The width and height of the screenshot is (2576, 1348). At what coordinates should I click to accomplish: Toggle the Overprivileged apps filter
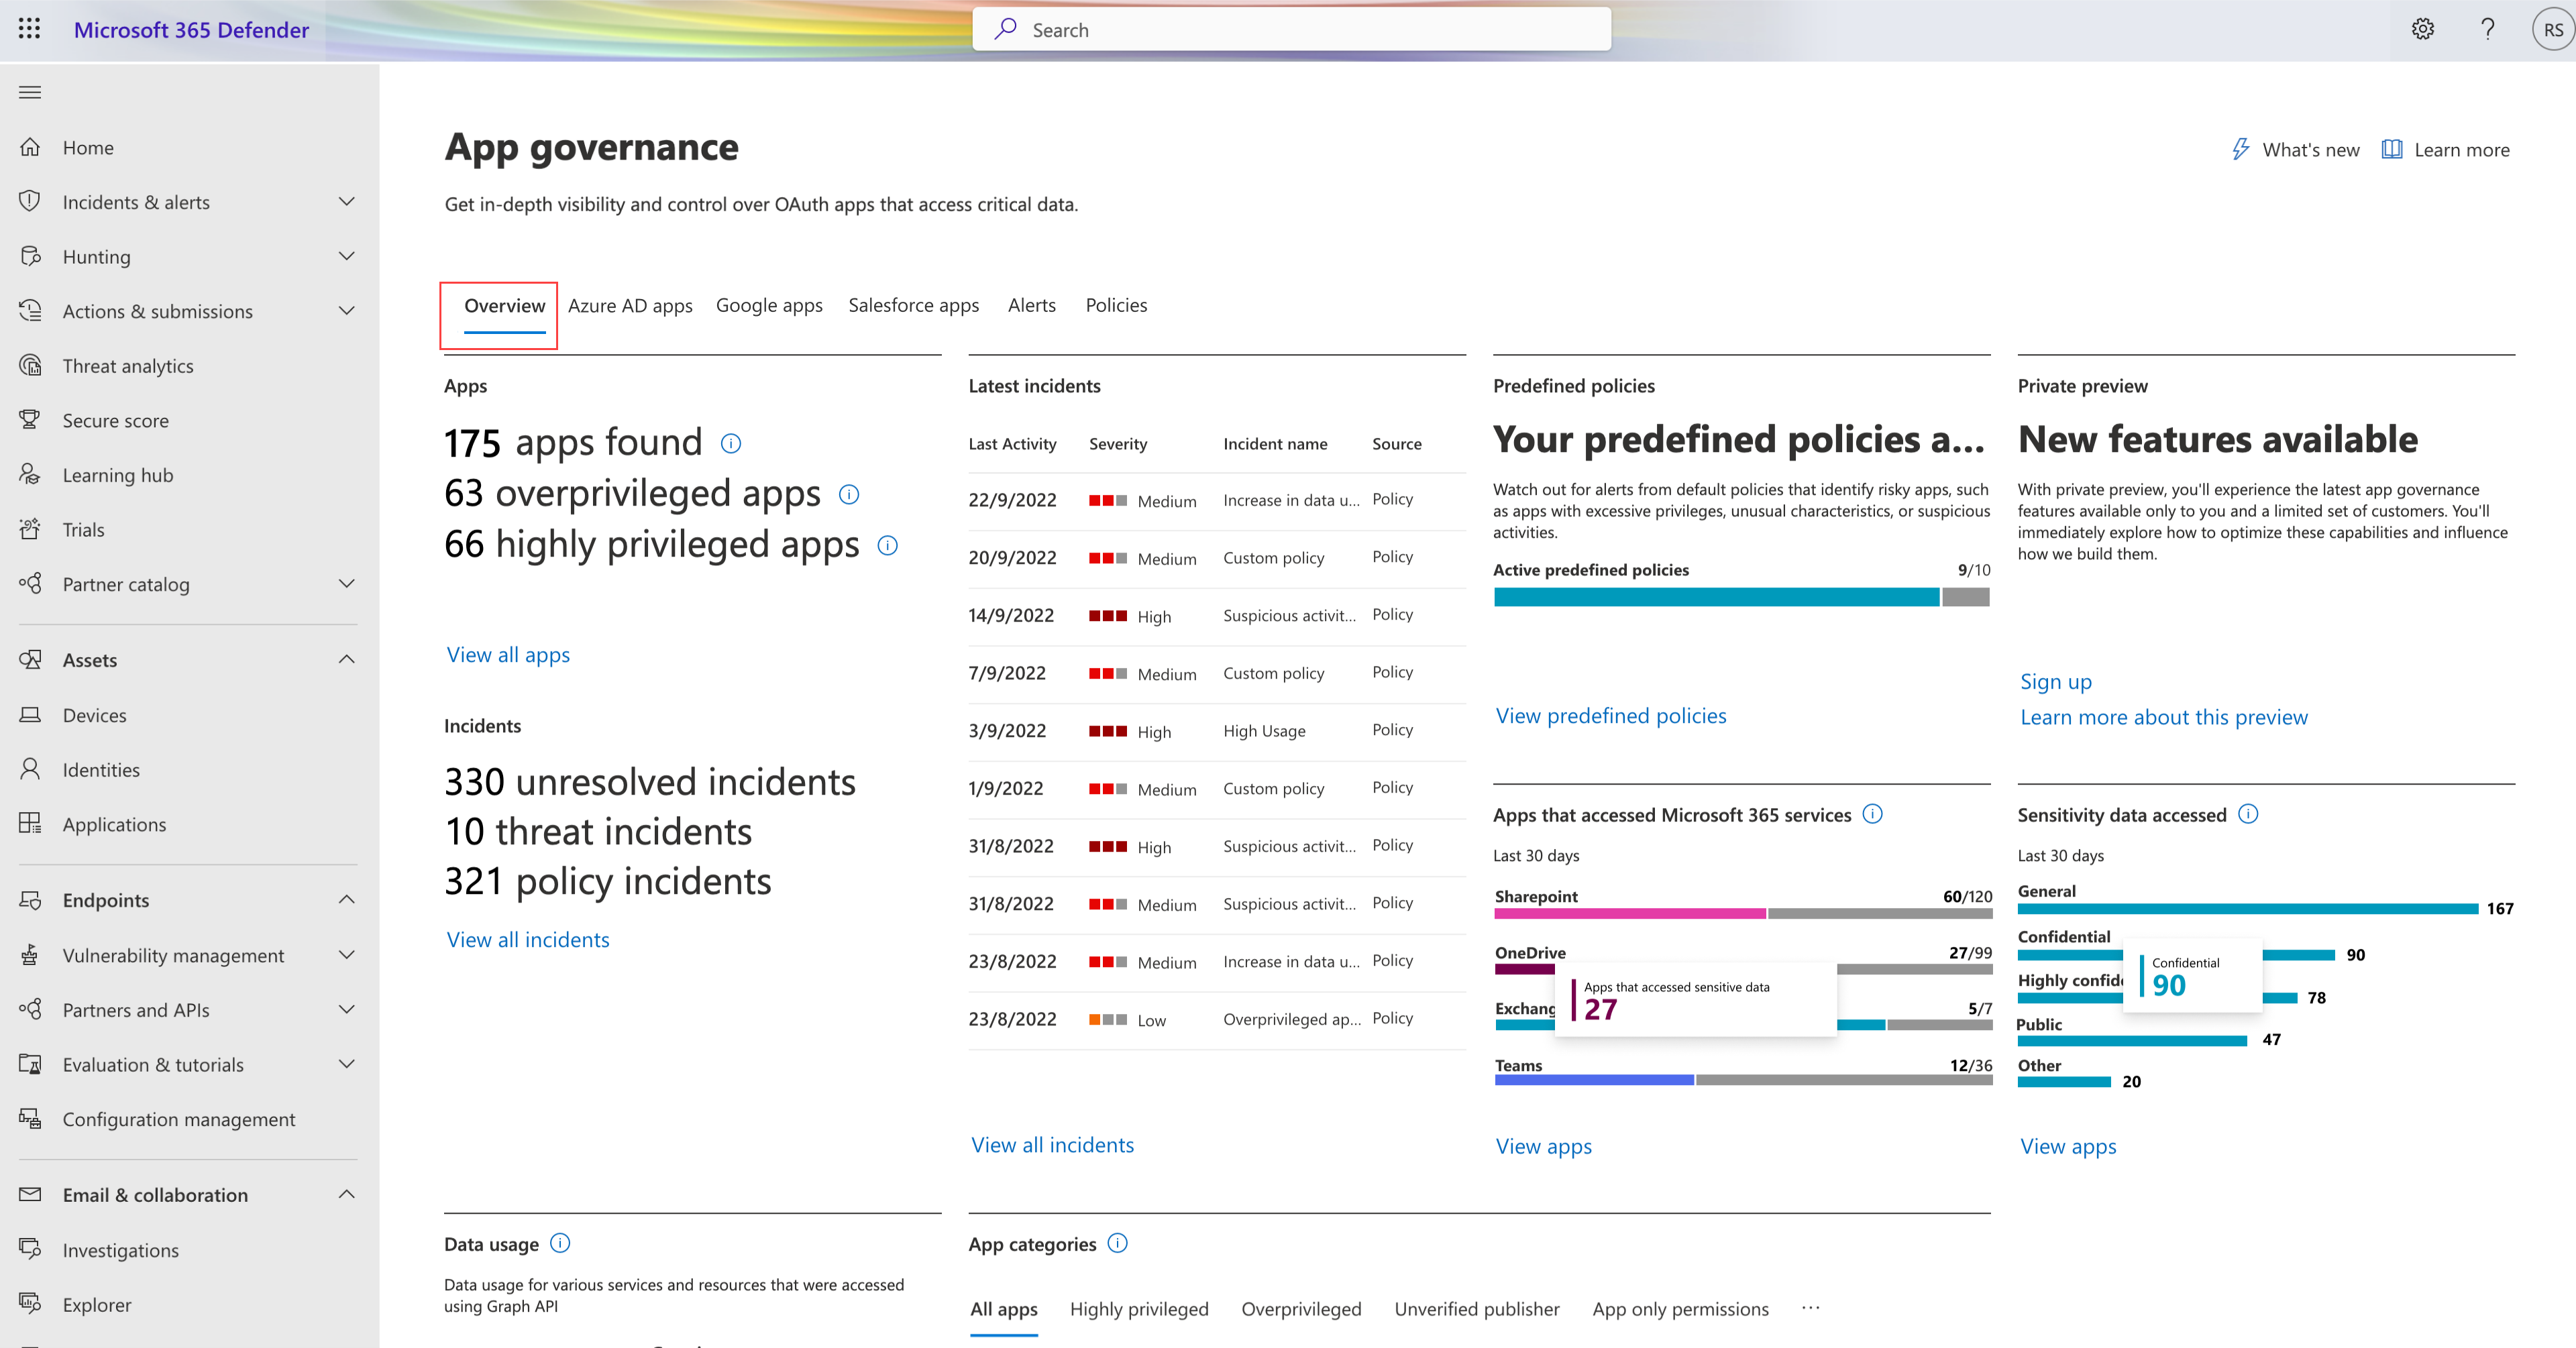click(x=1301, y=1309)
